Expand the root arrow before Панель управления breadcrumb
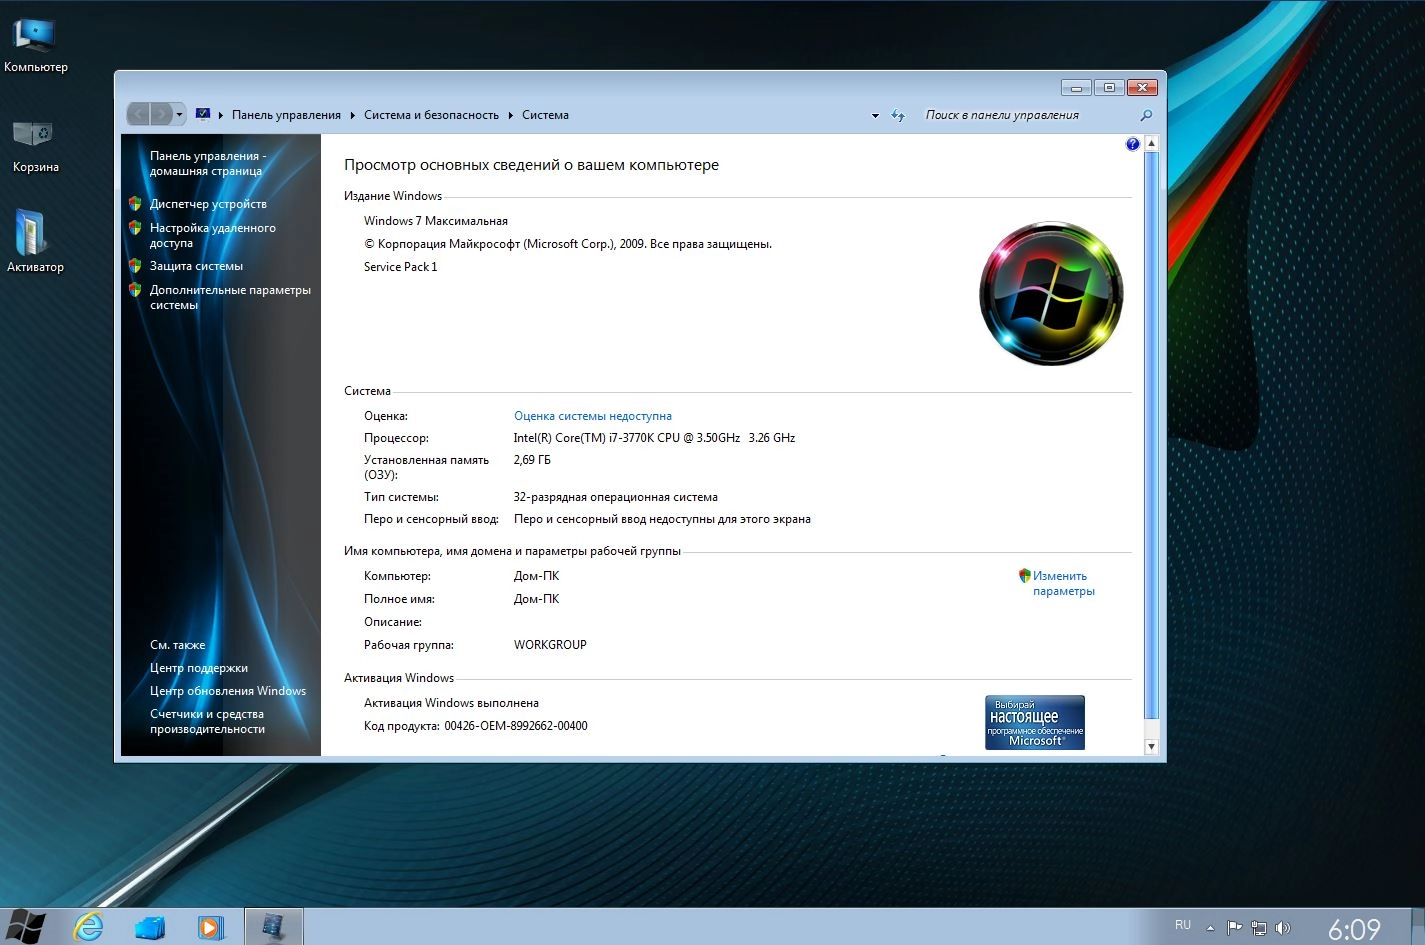The width and height of the screenshot is (1425, 945). tap(221, 115)
